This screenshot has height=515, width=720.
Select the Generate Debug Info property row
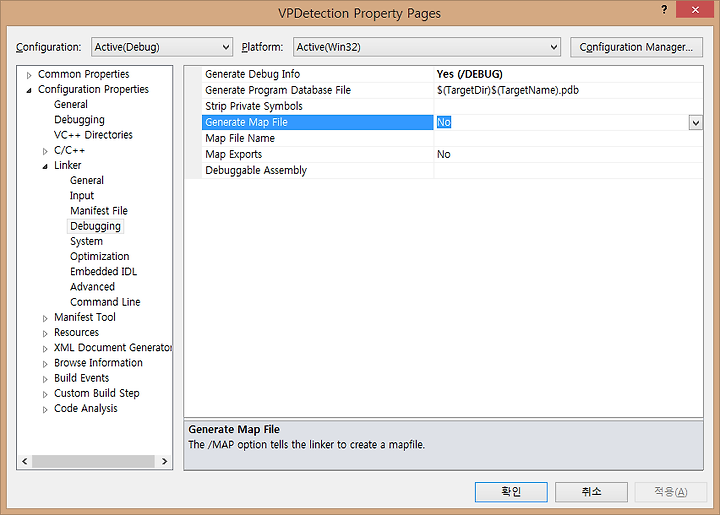[x=317, y=74]
